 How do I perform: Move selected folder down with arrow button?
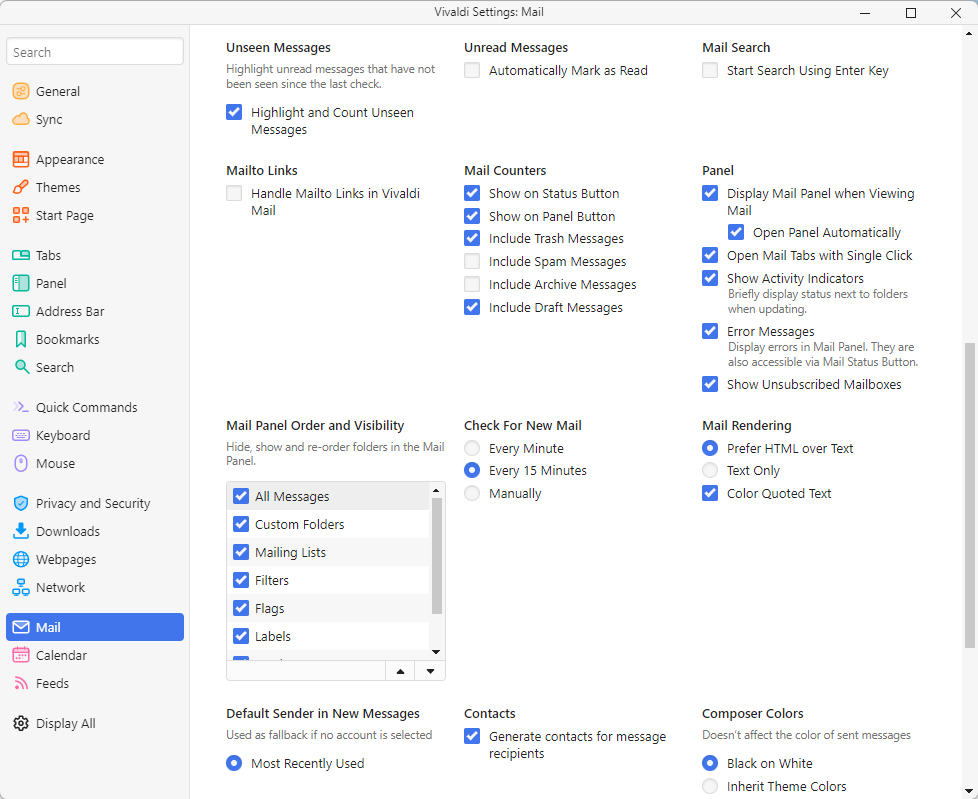pos(430,671)
